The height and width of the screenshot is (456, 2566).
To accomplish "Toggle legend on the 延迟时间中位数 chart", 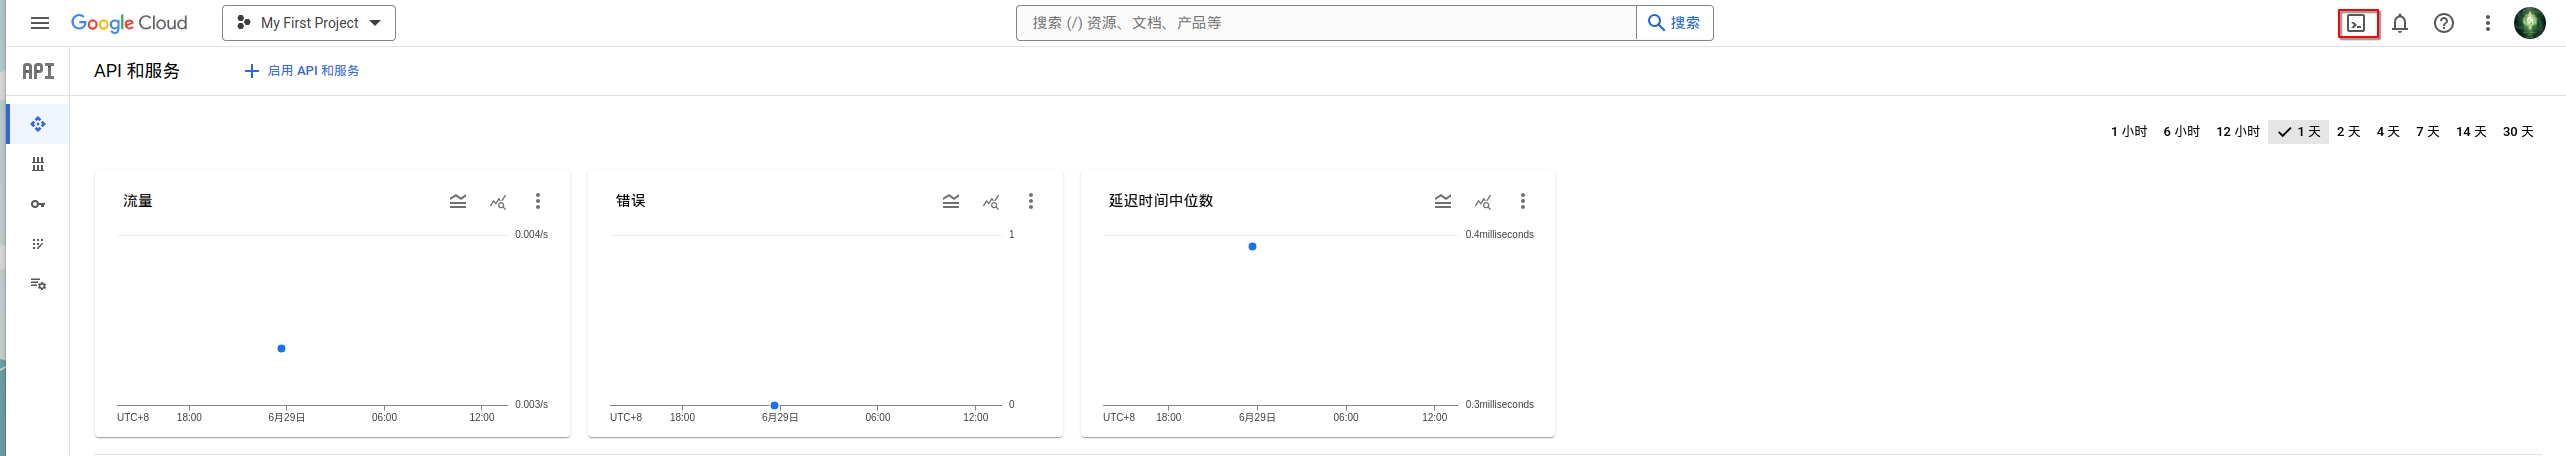I will click(x=1443, y=201).
